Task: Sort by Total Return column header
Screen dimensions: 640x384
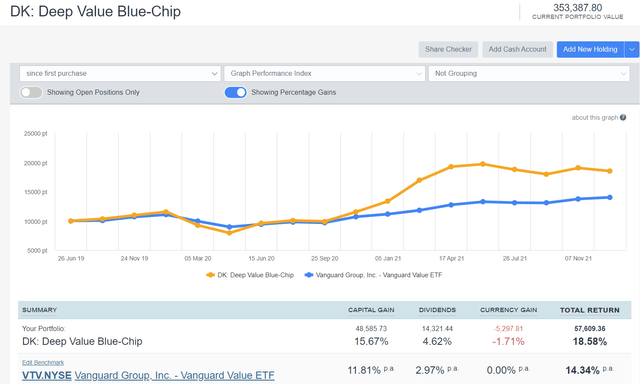Action: coord(589,310)
